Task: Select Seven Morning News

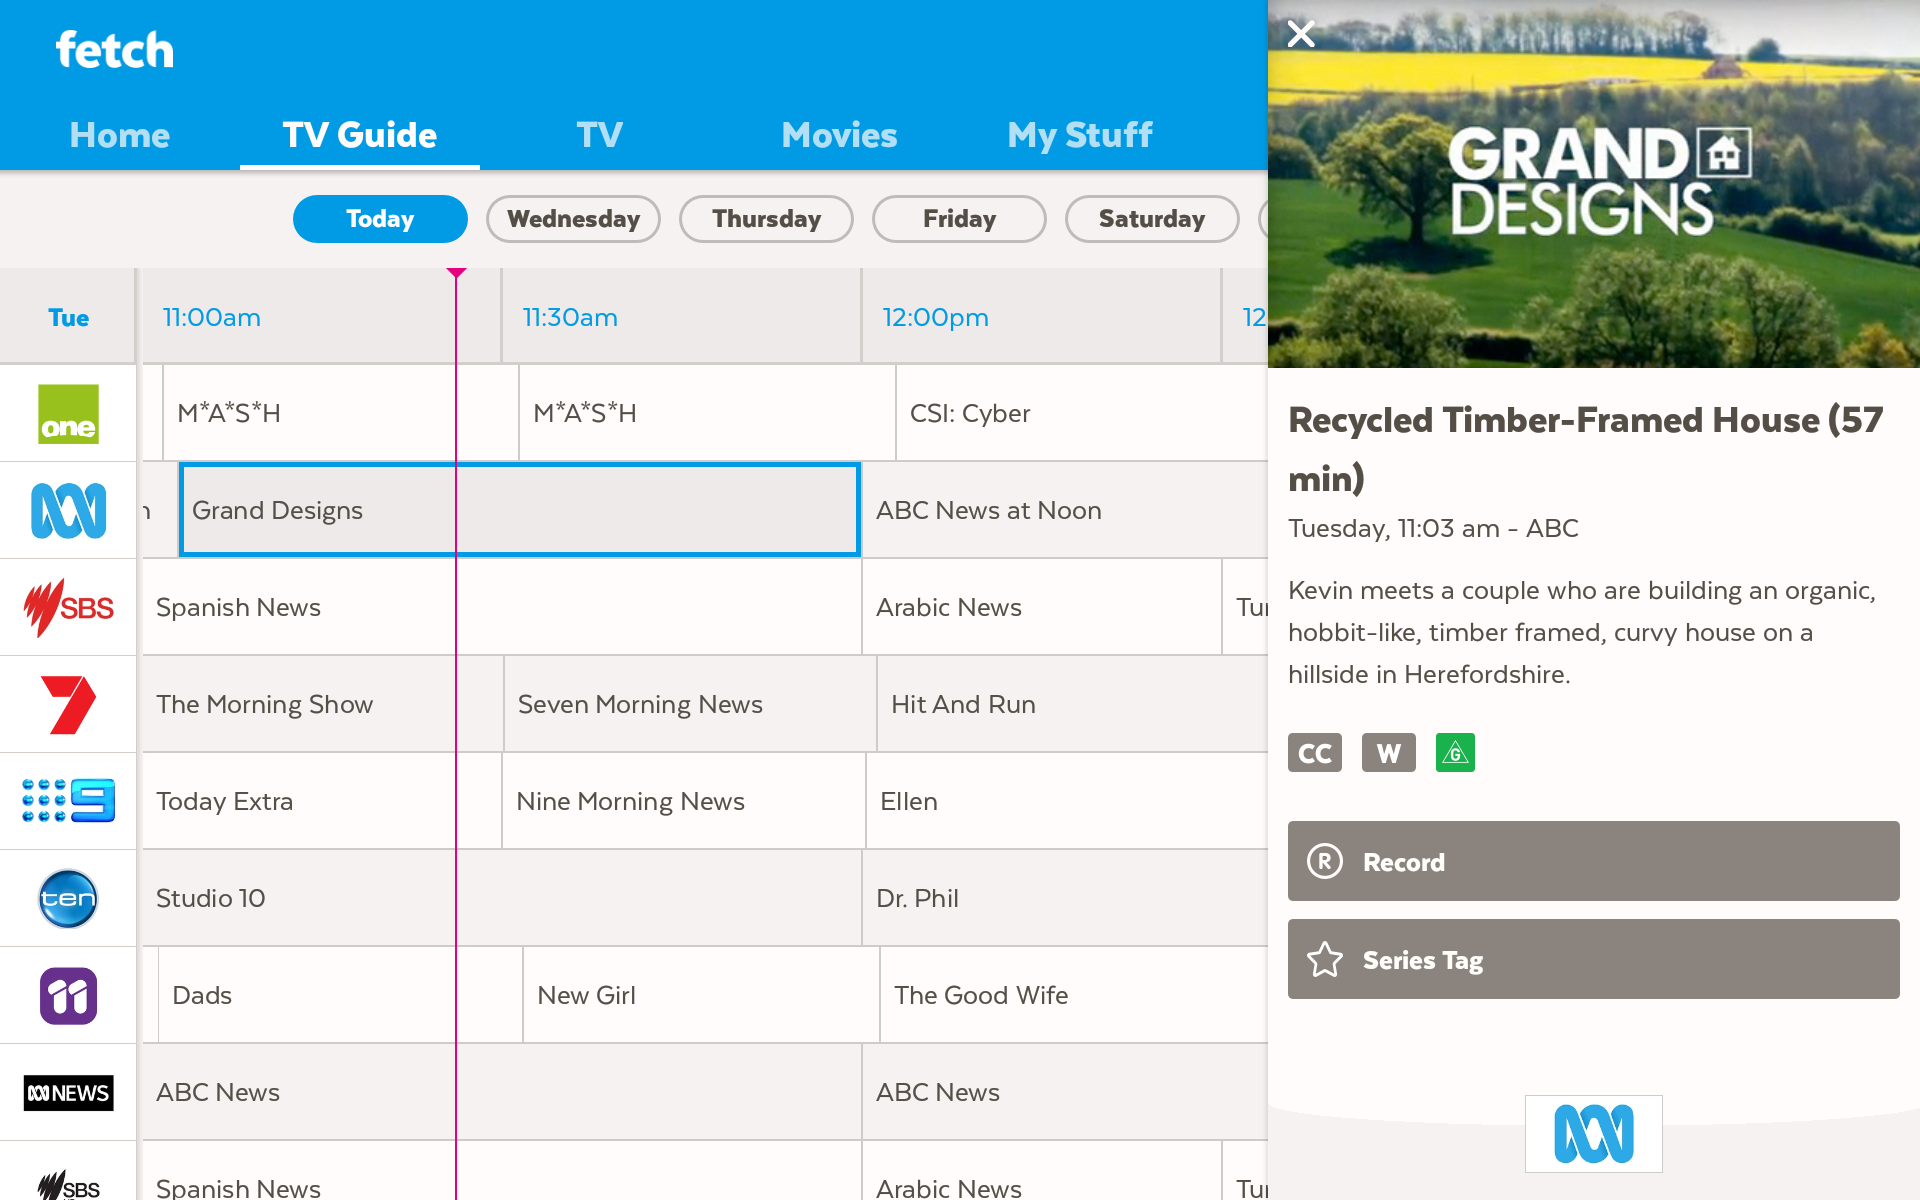Action: click(690, 704)
